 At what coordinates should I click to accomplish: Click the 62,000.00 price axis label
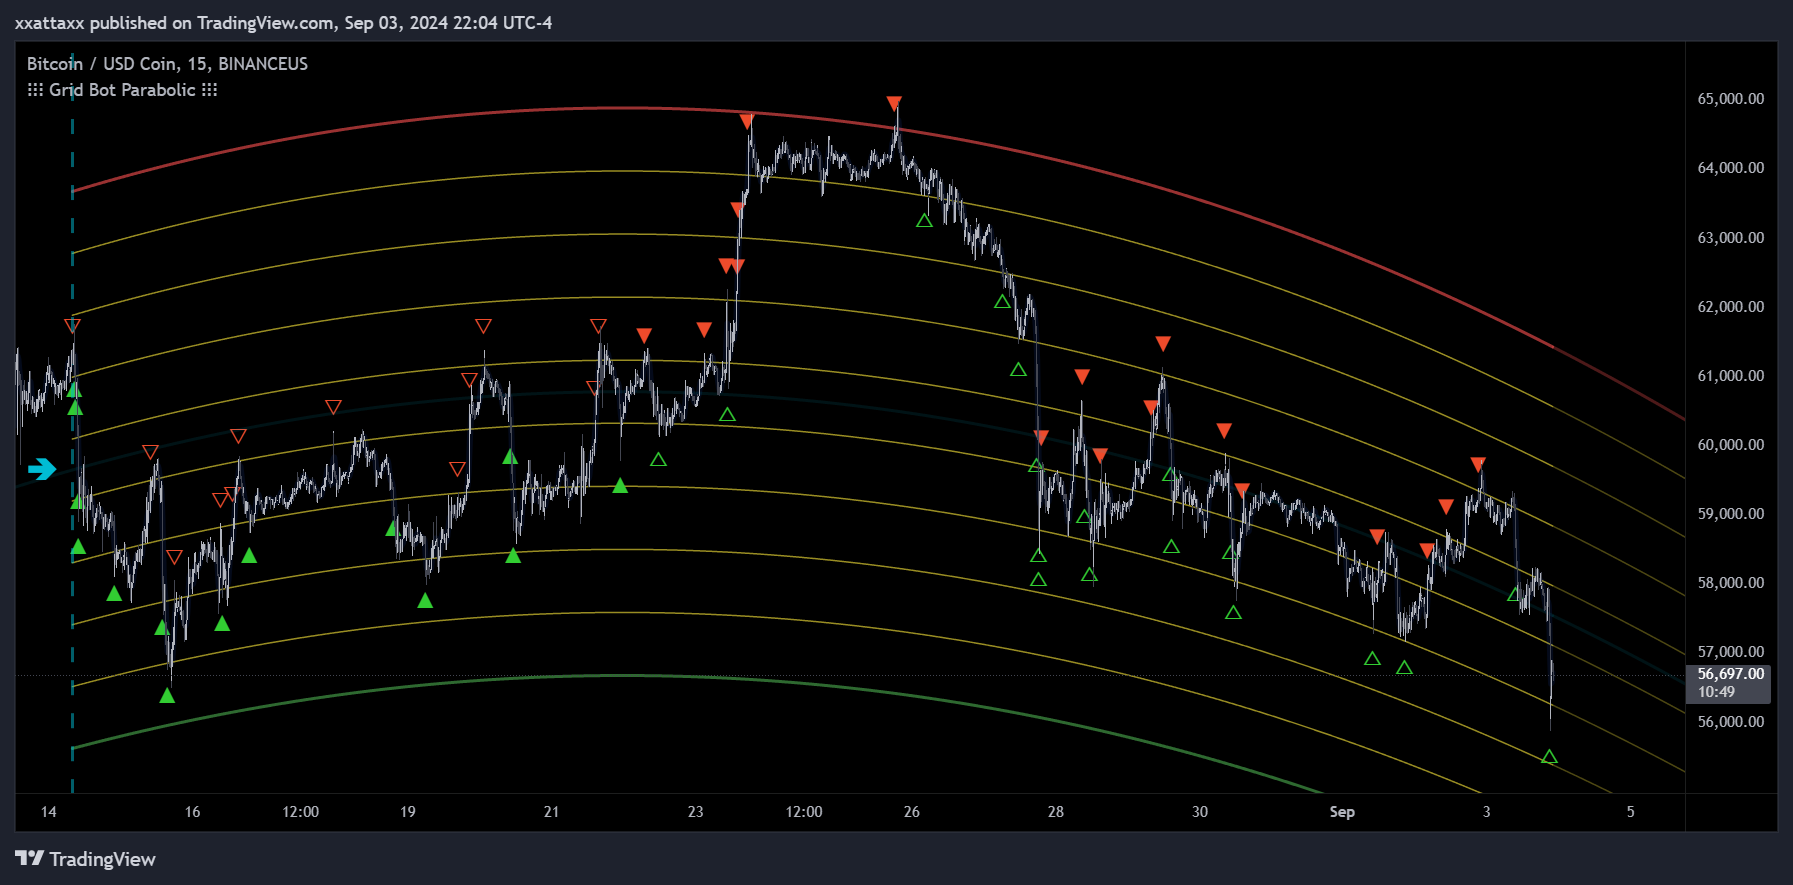point(1731,307)
